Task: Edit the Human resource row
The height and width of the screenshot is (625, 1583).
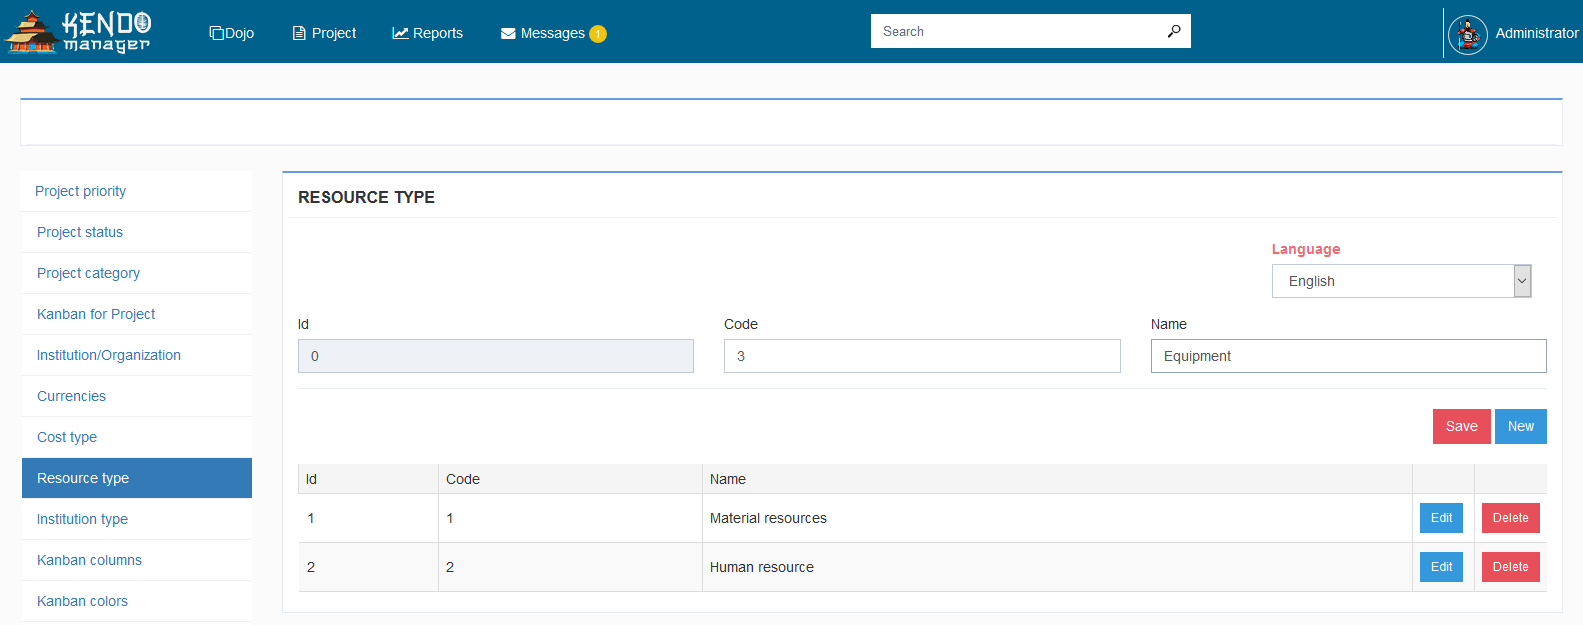Action: (x=1441, y=567)
